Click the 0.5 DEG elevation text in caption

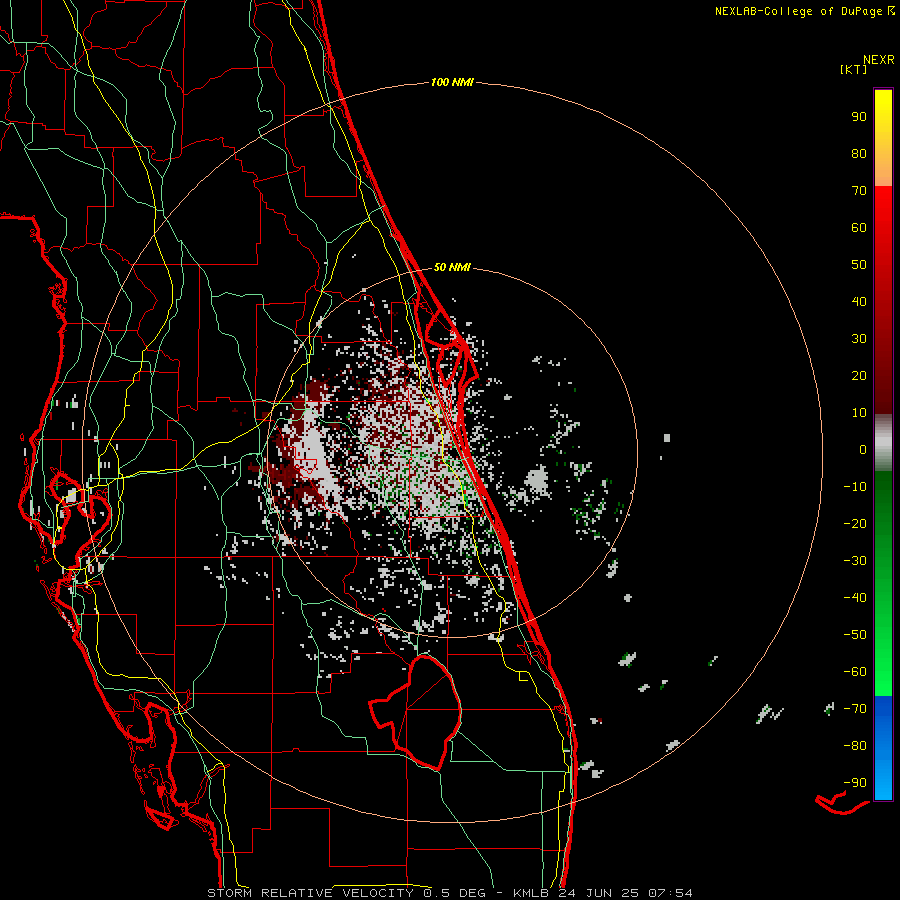455,893
